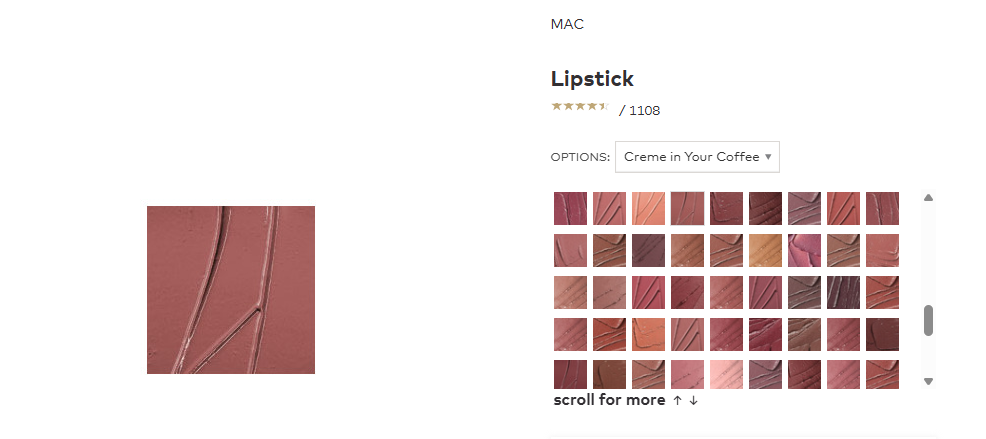Choose the golden tan swatch in second row
This screenshot has width=986, height=439.
[765, 250]
